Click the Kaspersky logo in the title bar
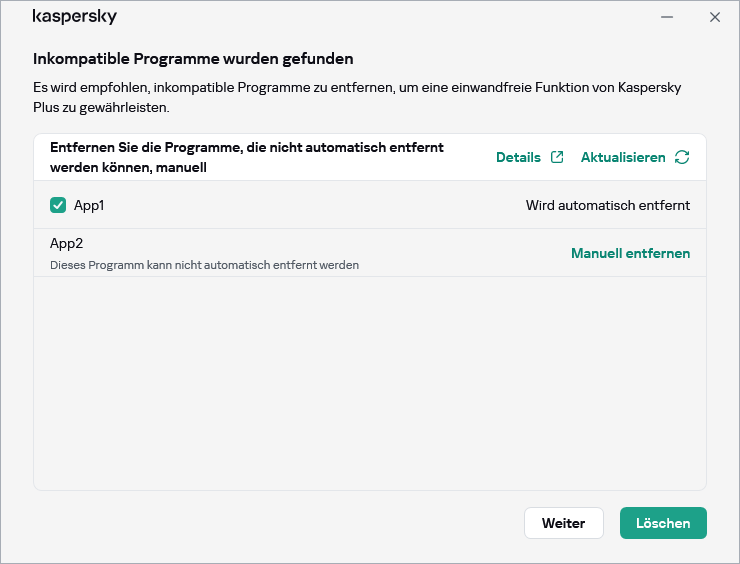The image size is (740, 564). point(75,17)
